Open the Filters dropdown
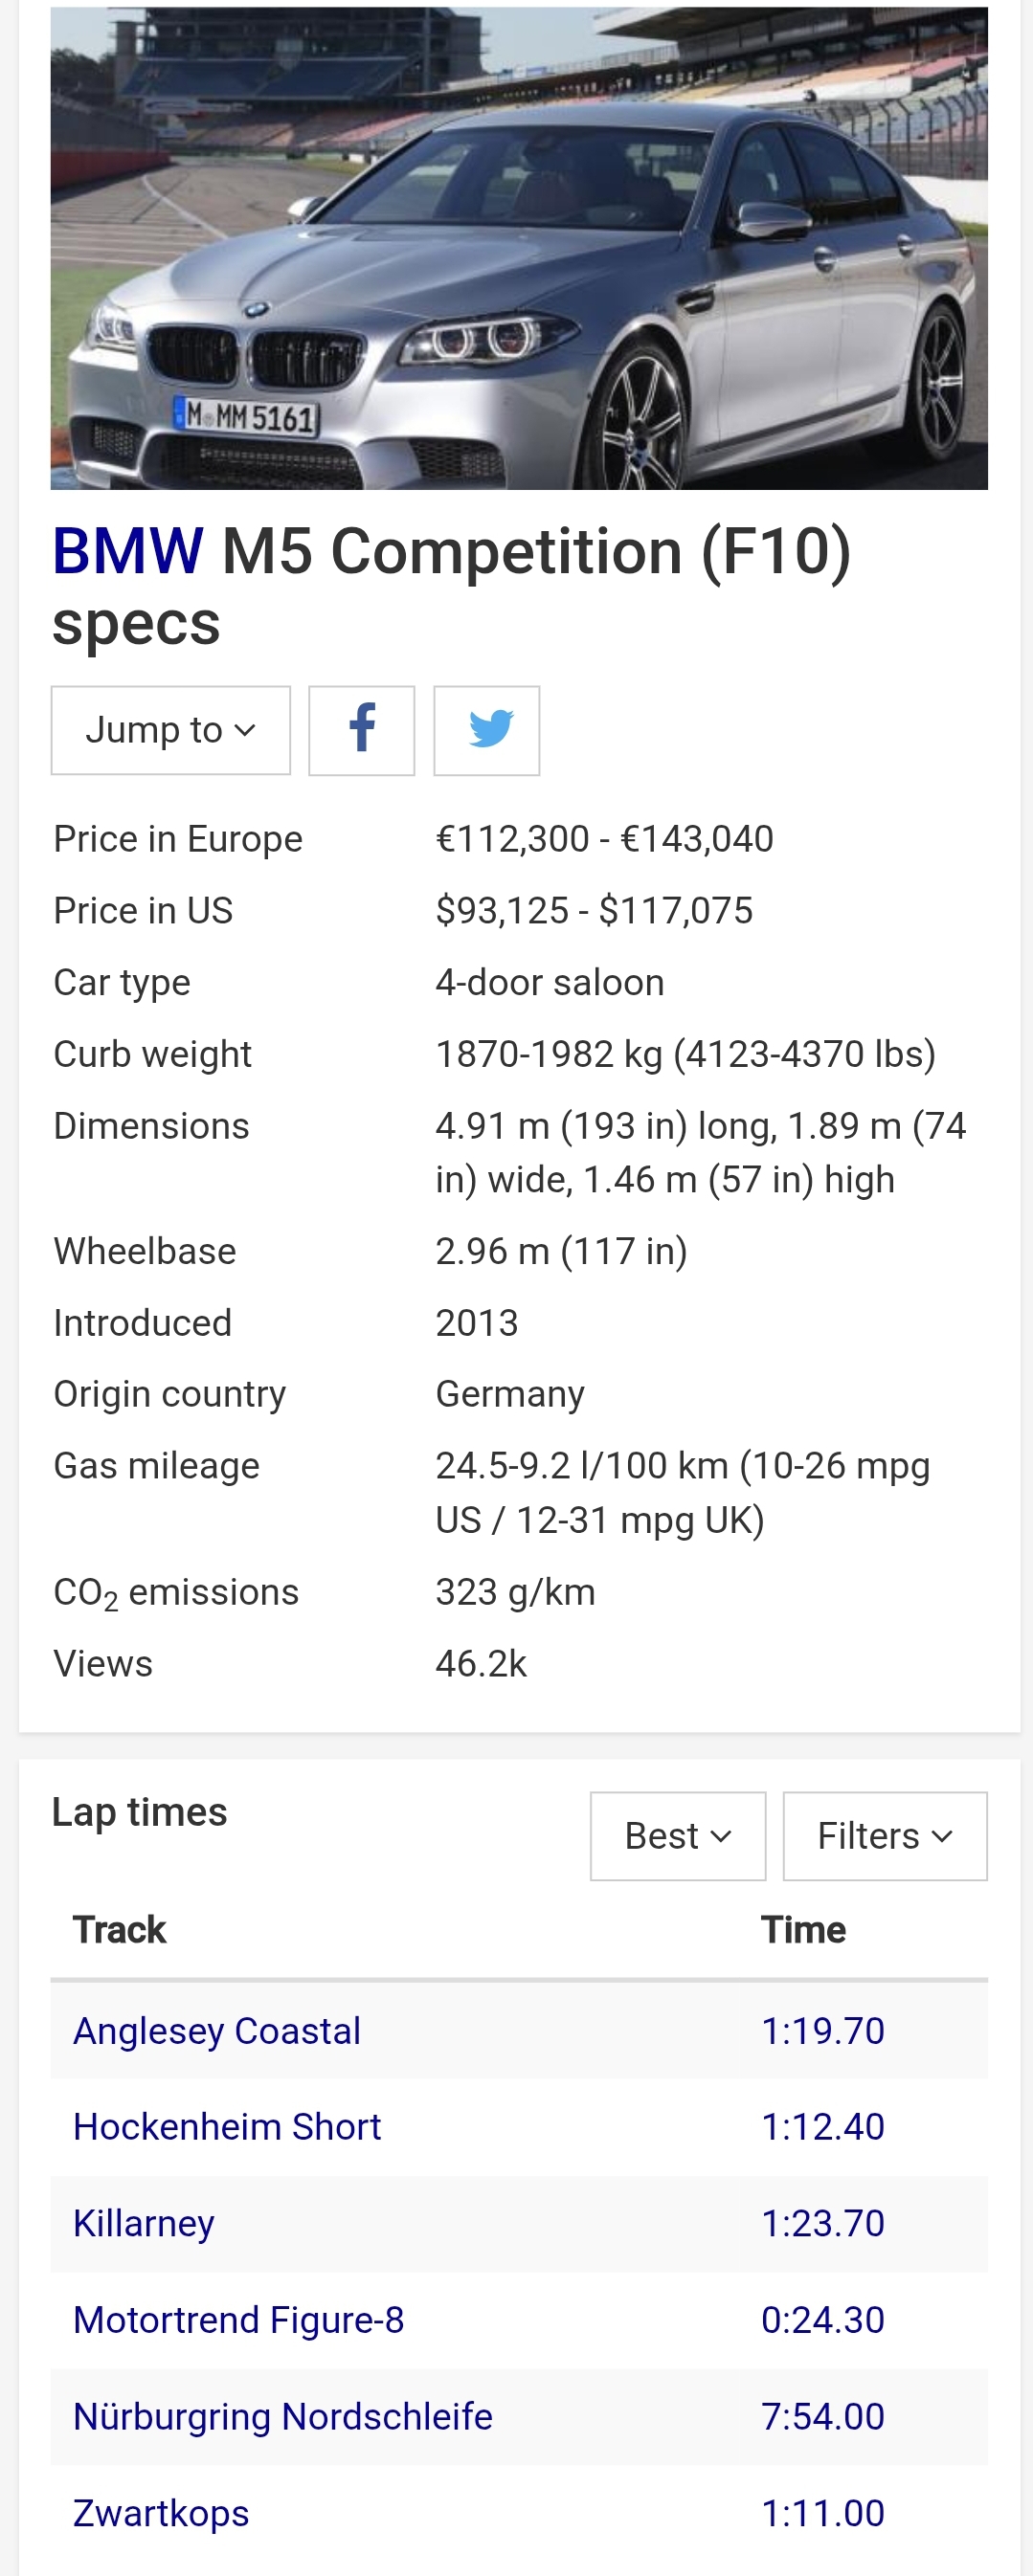 click(885, 1836)
